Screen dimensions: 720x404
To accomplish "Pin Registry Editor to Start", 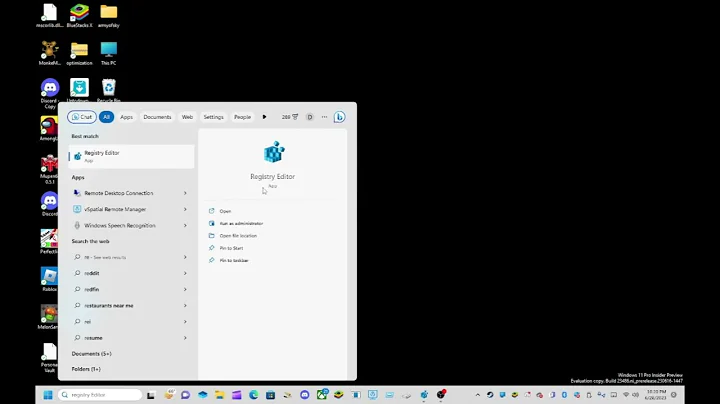I will point(231,248).
